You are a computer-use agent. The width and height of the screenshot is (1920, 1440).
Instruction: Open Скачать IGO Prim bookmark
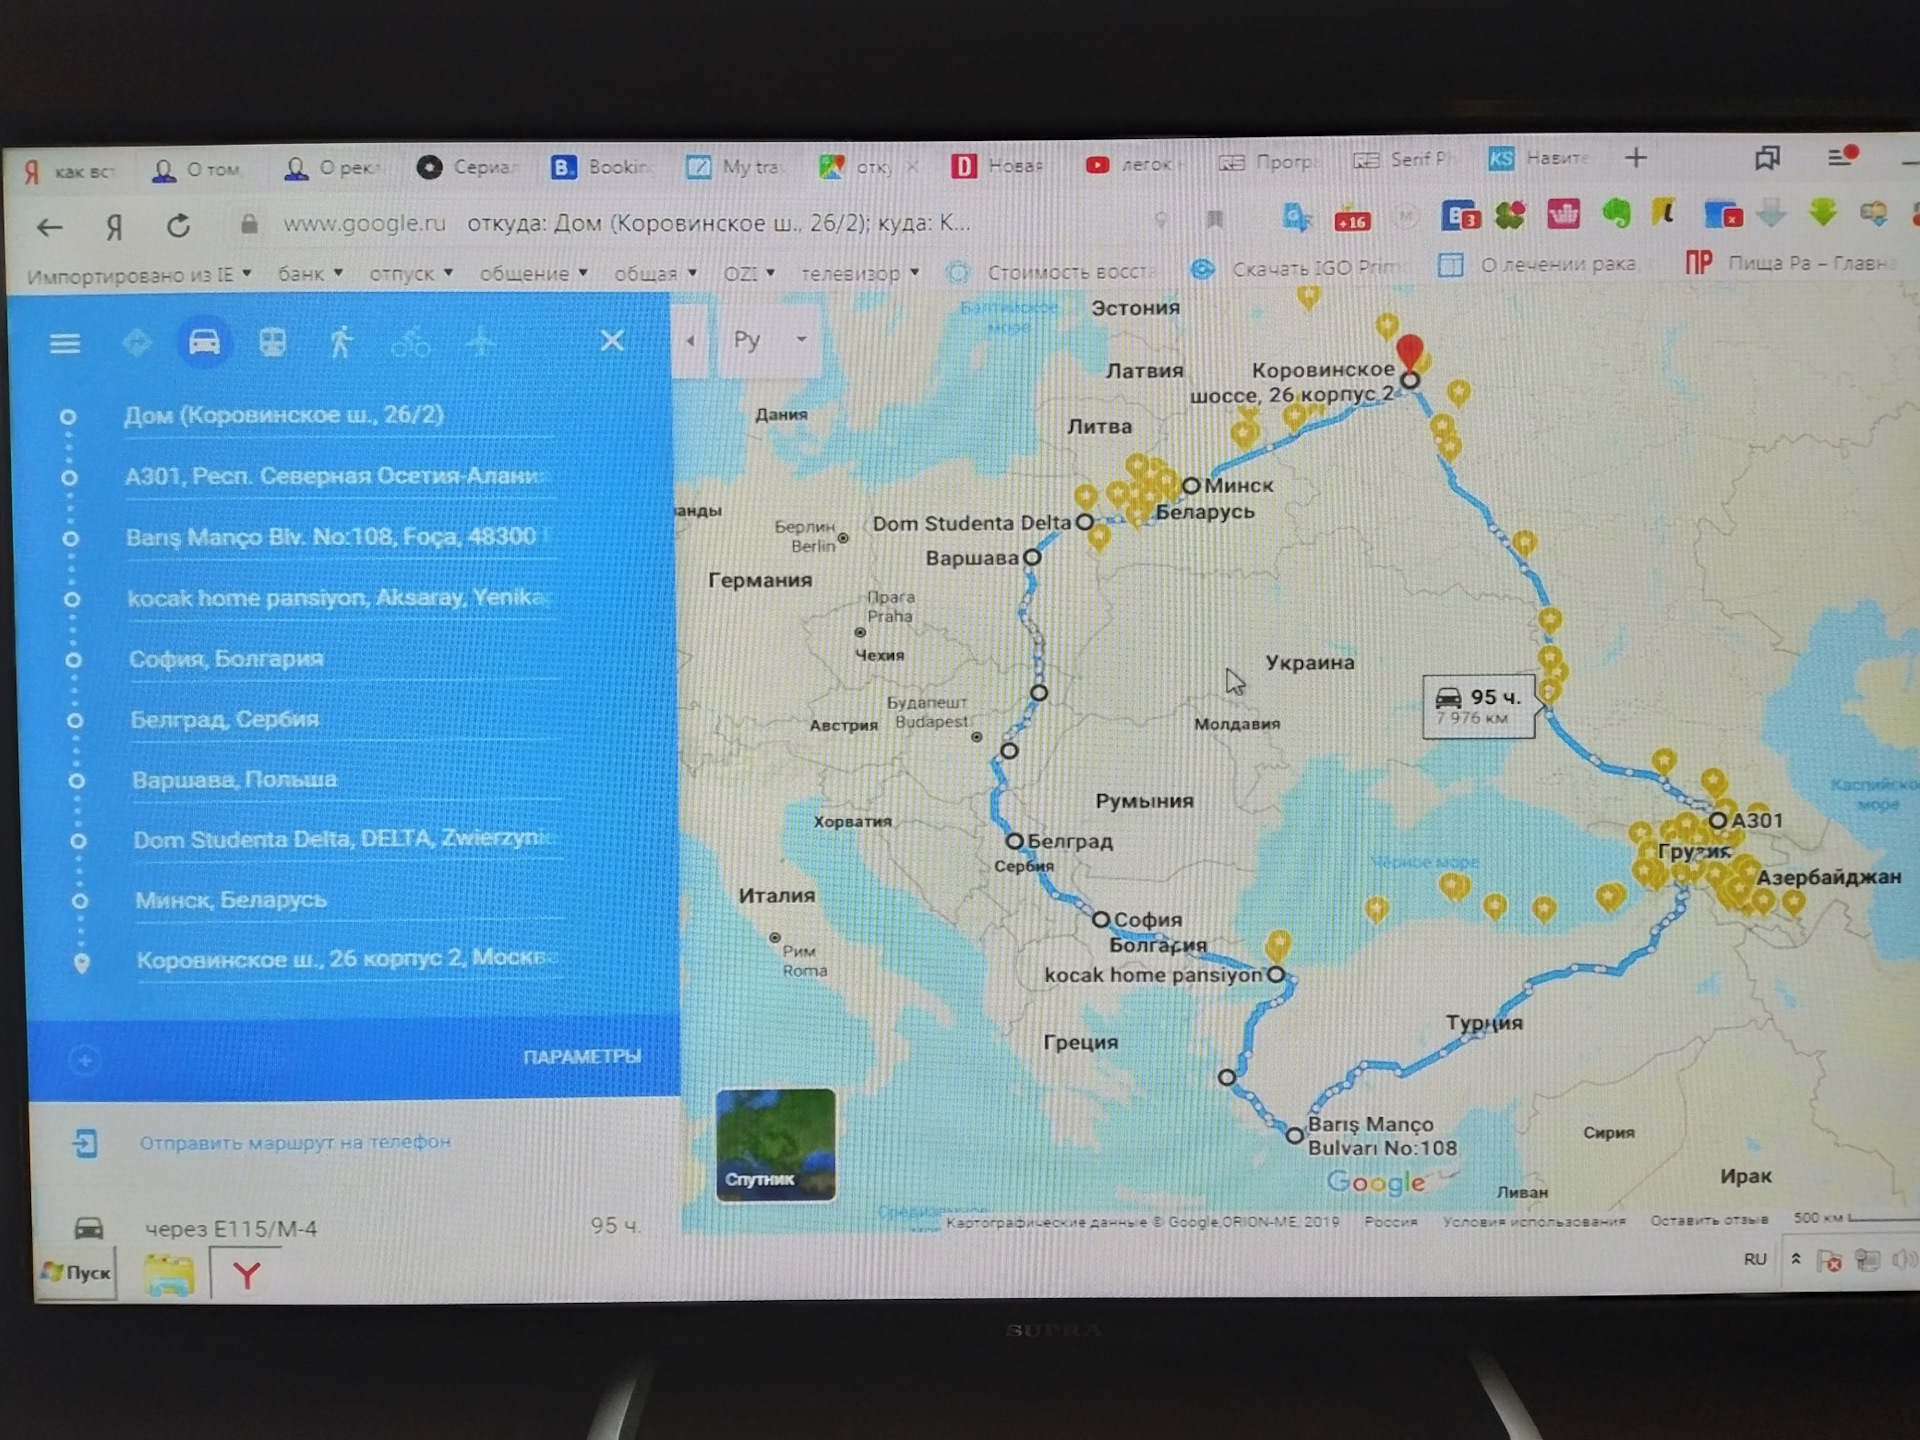[1296, 269]
